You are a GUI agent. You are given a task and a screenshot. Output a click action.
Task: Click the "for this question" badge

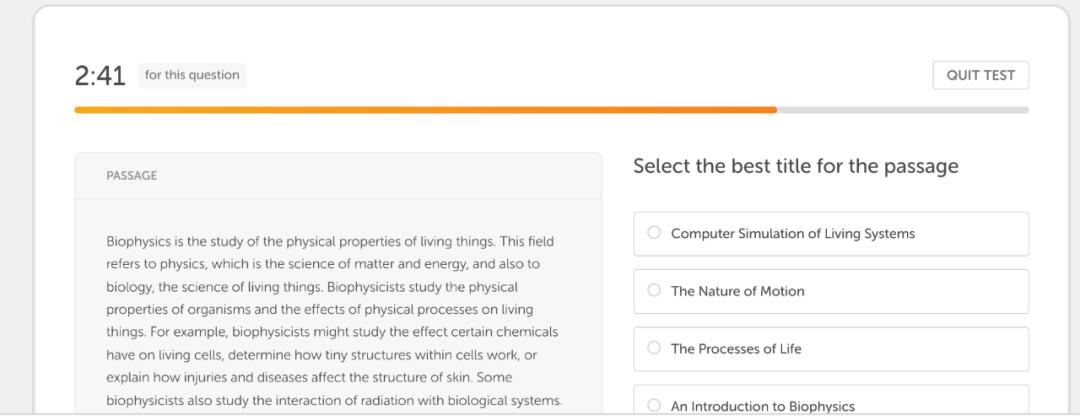point(192,75)
